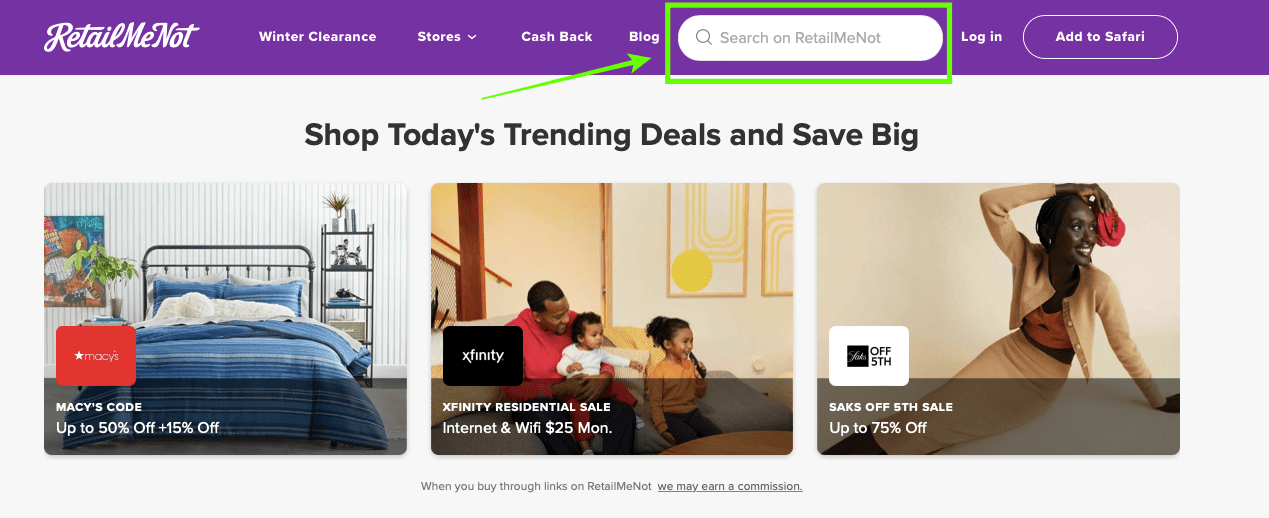
Task: Select the 'Up to 50% Off +15% Off' offer text
Action: 137,428
